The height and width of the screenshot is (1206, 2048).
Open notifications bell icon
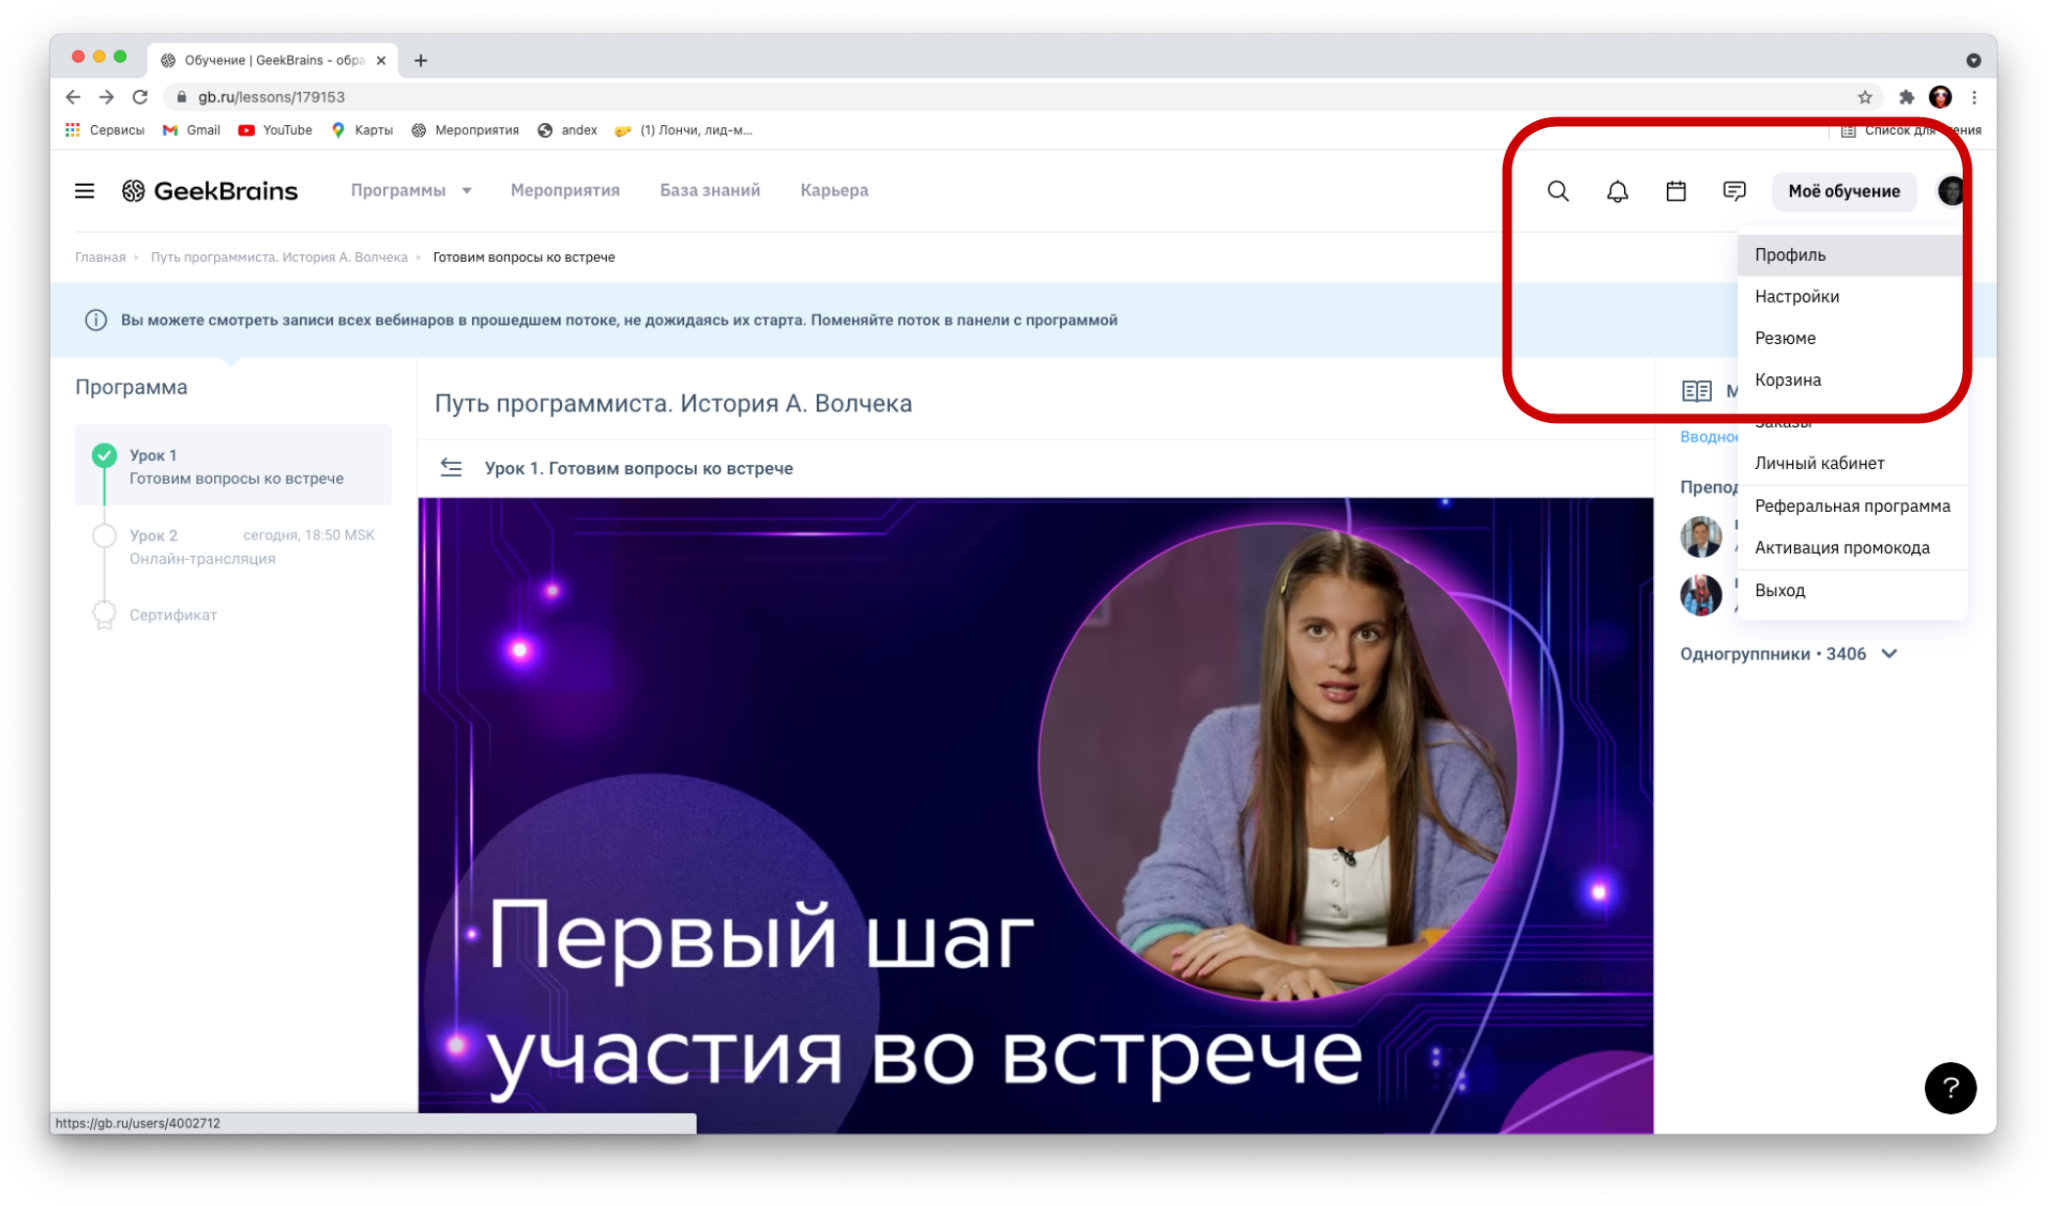tap(1617, 191)
